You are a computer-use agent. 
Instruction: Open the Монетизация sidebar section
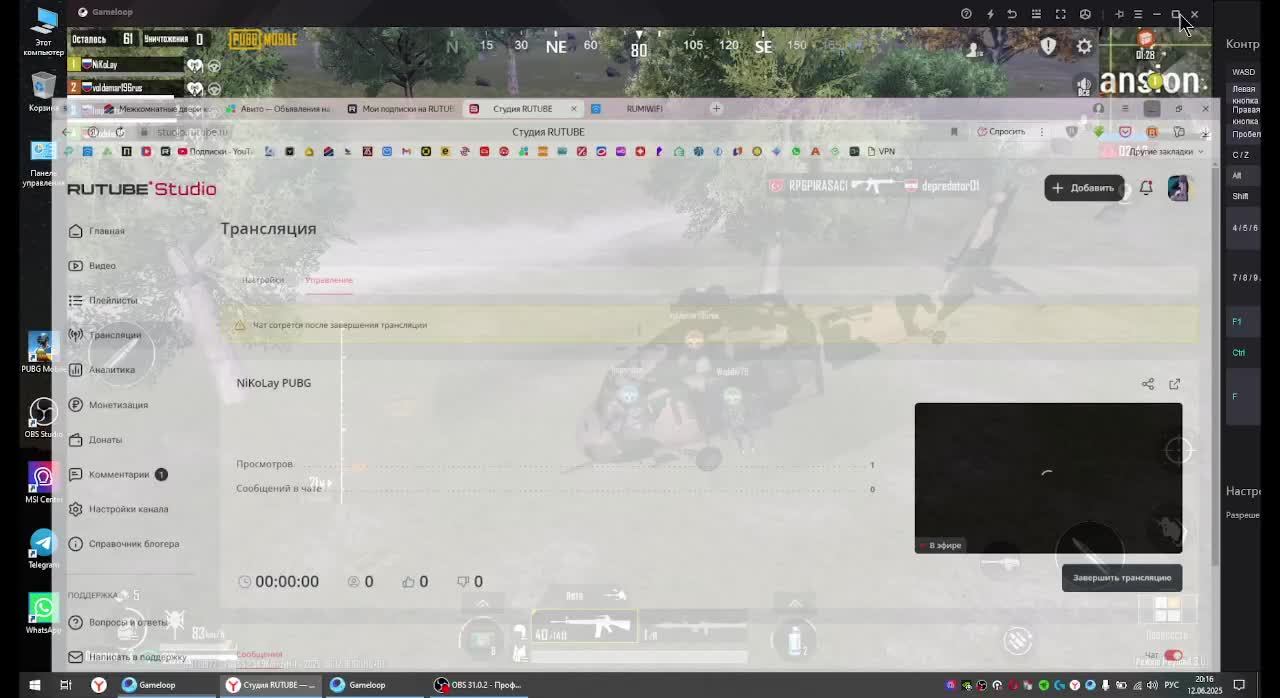click(x=108, y=405)
